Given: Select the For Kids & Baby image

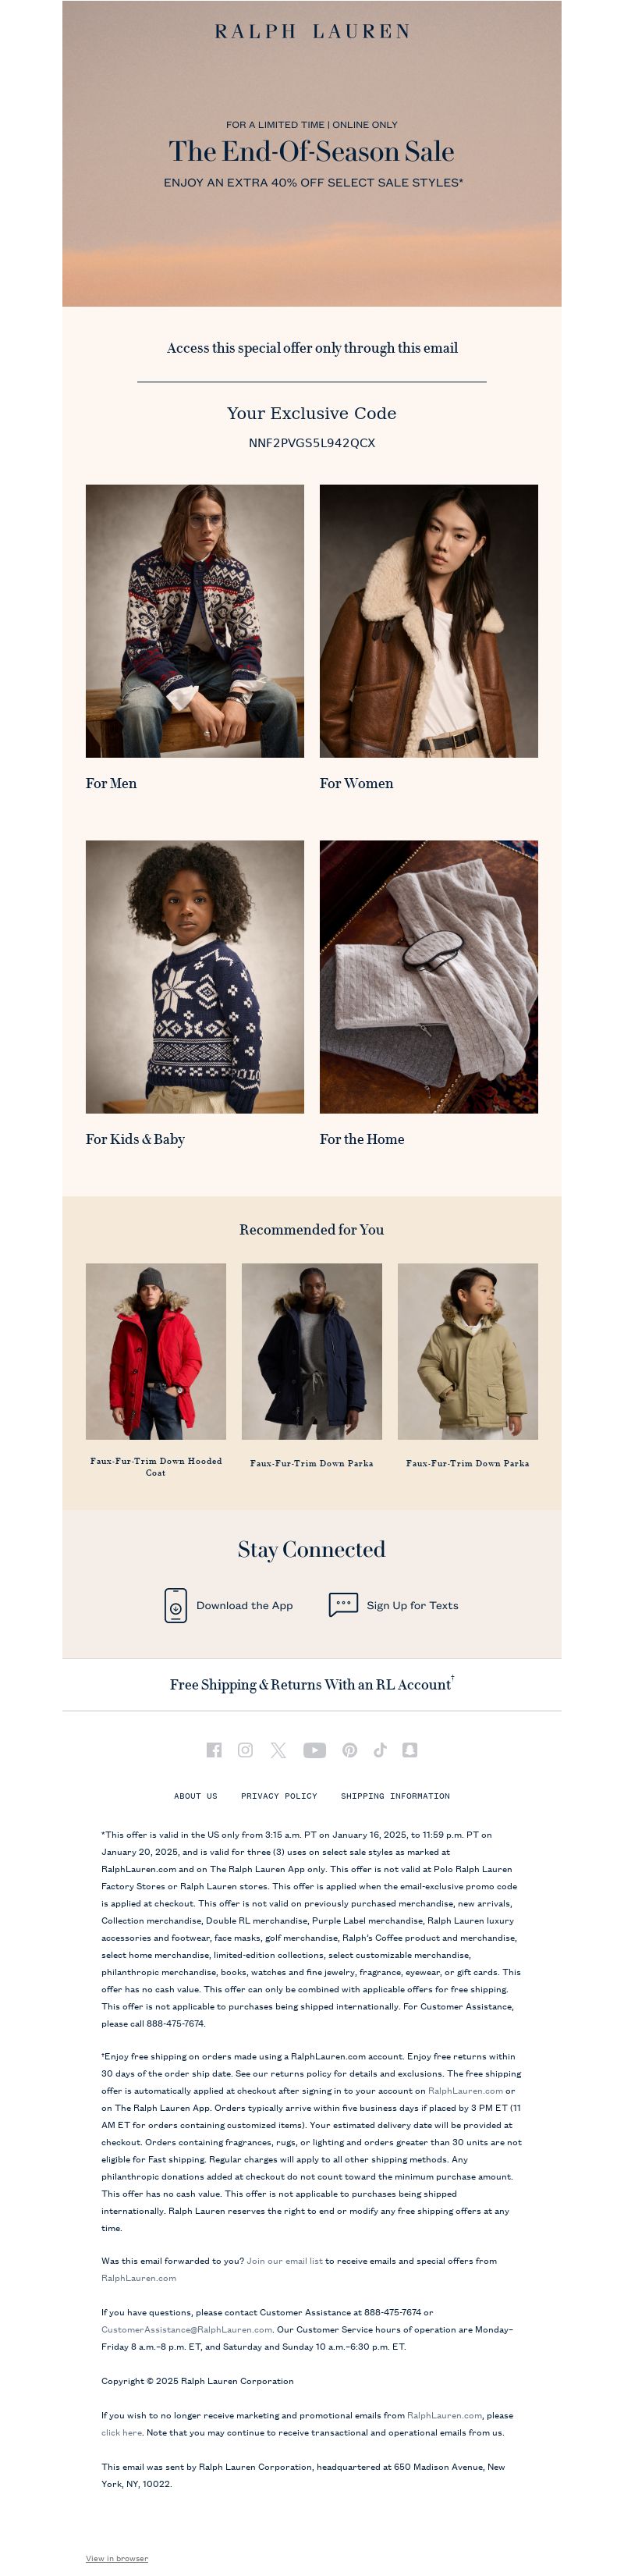Looking at the screenshot, I should [x=195, y=976].
